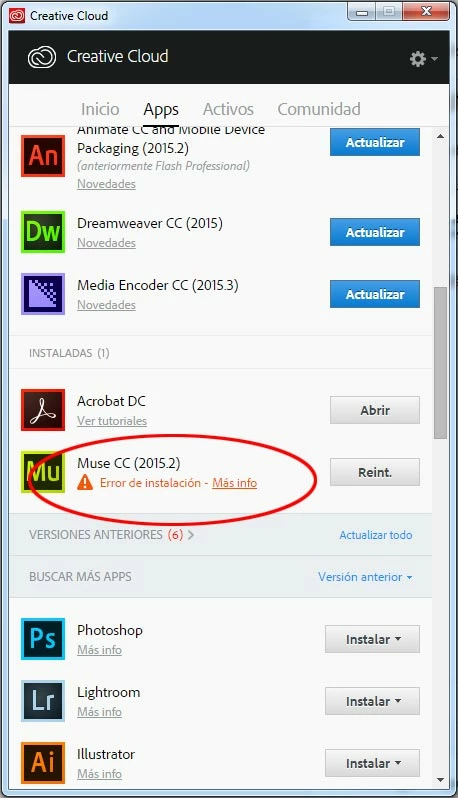Switch to the Inicio tab
The height and width of the screenshot is (798, 458).
[100, 109]
